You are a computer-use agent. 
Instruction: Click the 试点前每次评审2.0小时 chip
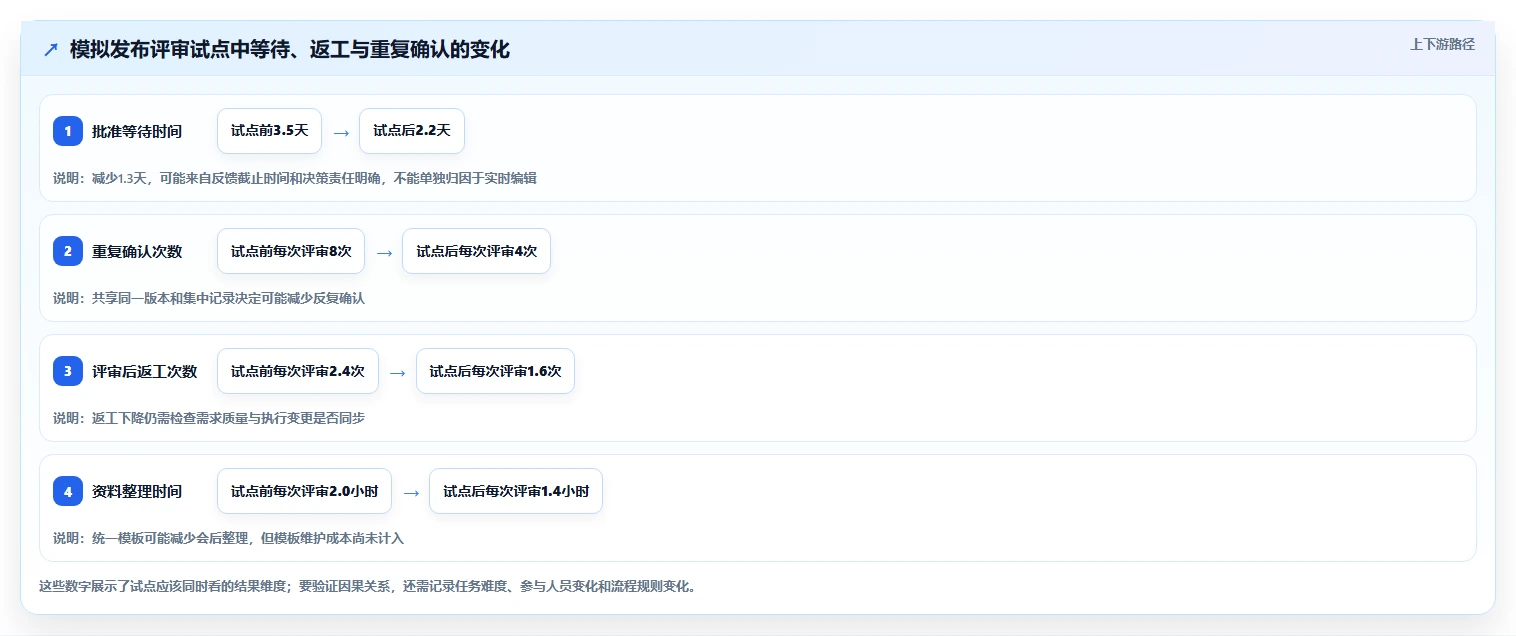click(x=304, y=491)
